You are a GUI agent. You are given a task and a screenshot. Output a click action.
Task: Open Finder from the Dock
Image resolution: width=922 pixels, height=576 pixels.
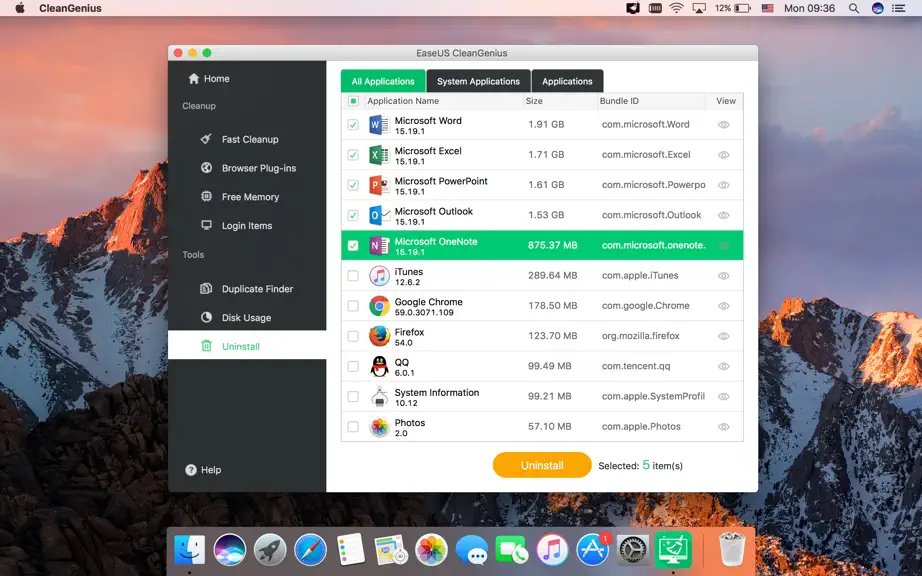(x=189, y=550)
